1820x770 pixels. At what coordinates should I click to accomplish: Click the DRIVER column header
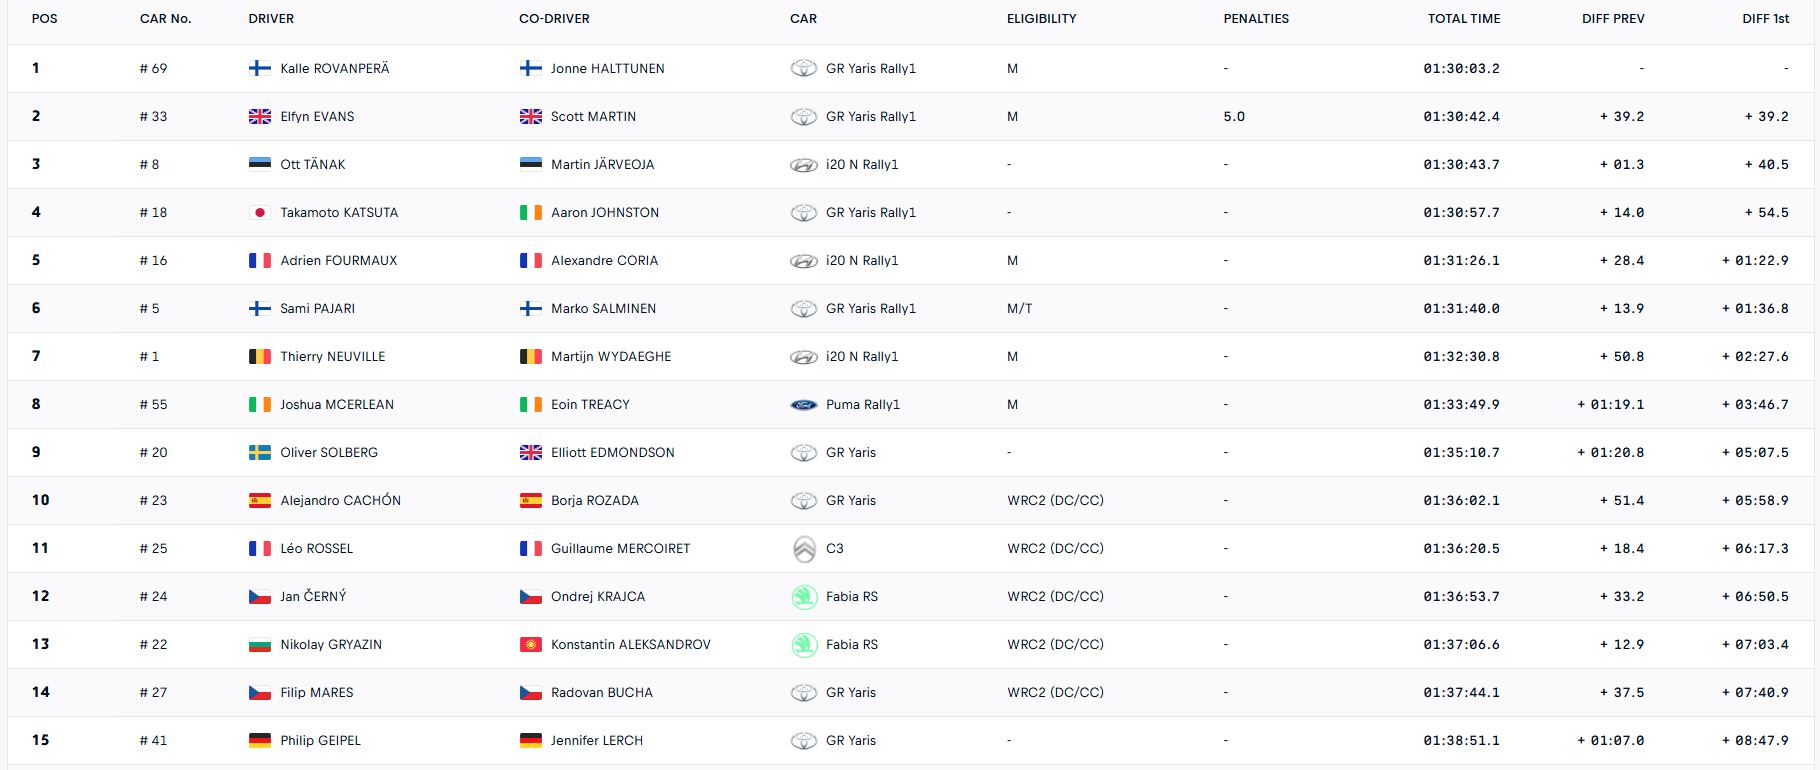click(x=271, y=19)
